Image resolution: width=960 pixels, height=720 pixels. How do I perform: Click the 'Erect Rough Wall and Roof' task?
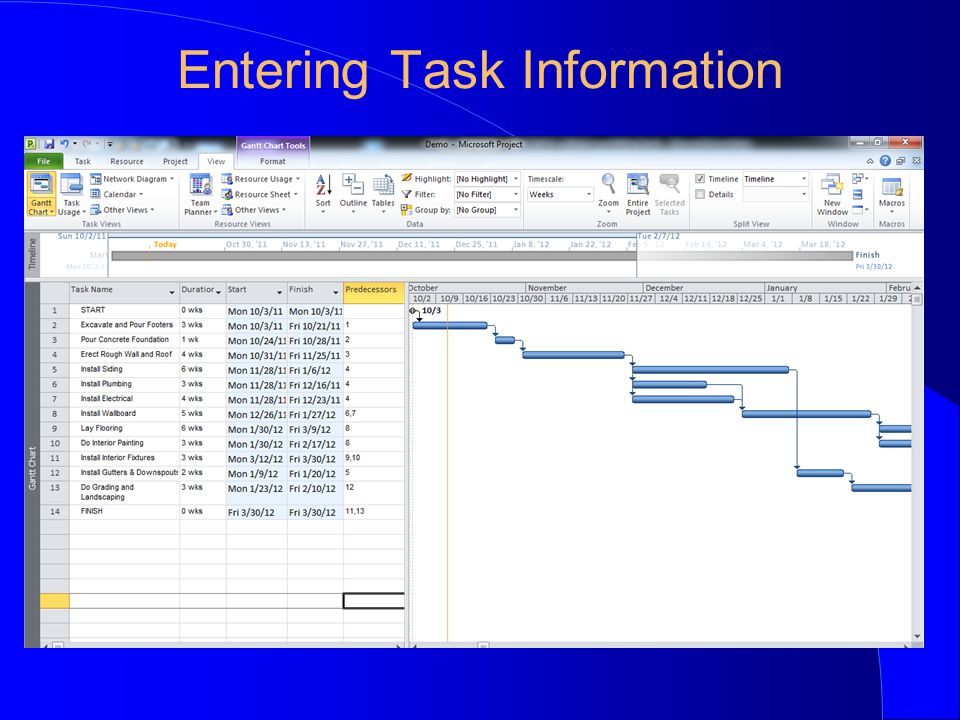[x=126, y=354]
